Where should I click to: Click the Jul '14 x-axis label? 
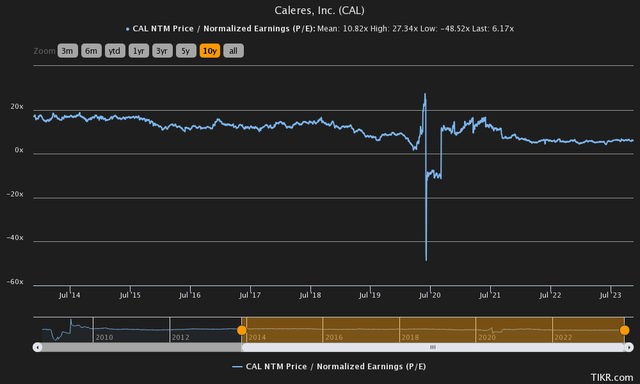69,295
